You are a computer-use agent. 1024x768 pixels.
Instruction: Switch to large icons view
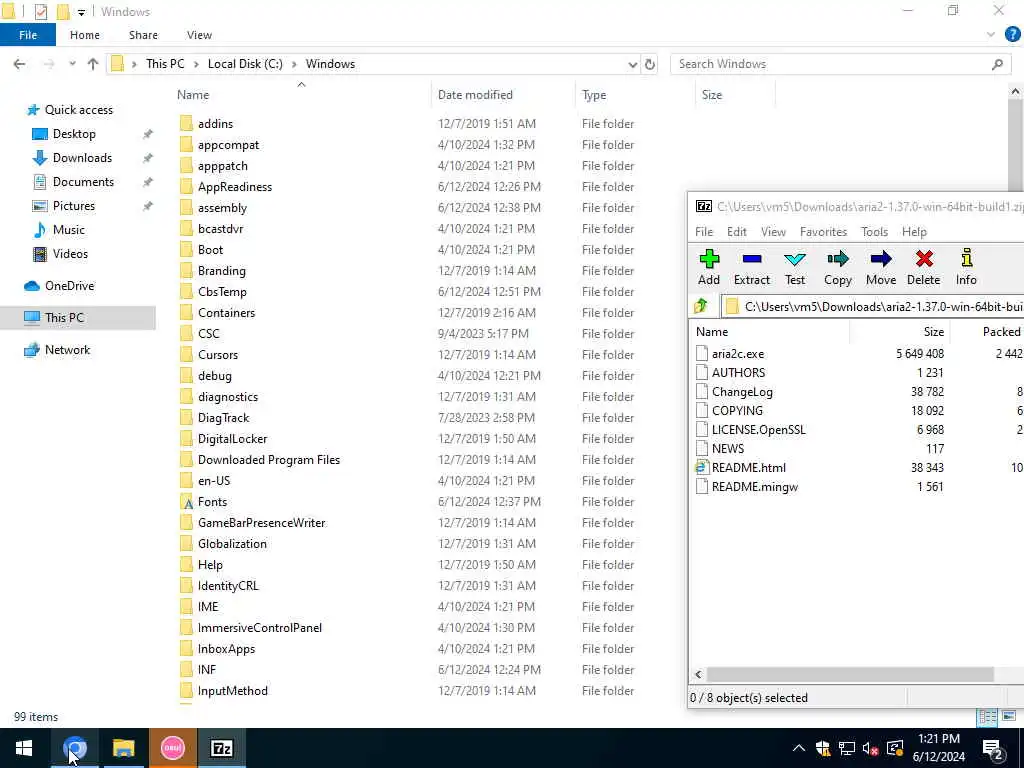(1009, 716)
